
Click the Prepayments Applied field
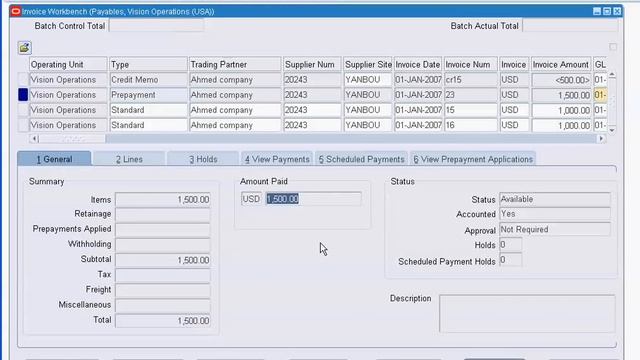[163, 229]
